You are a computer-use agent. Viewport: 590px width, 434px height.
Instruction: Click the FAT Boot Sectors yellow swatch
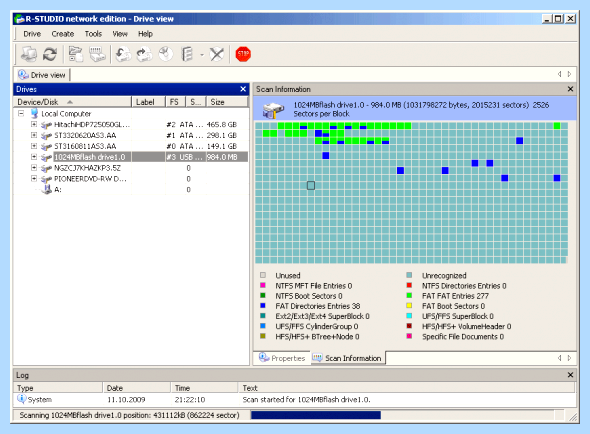point(409,306)
